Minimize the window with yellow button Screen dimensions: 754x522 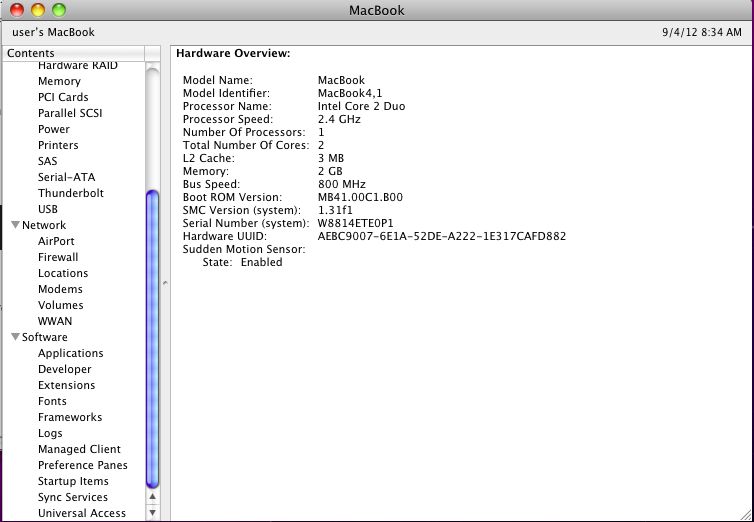coord(38,10)
